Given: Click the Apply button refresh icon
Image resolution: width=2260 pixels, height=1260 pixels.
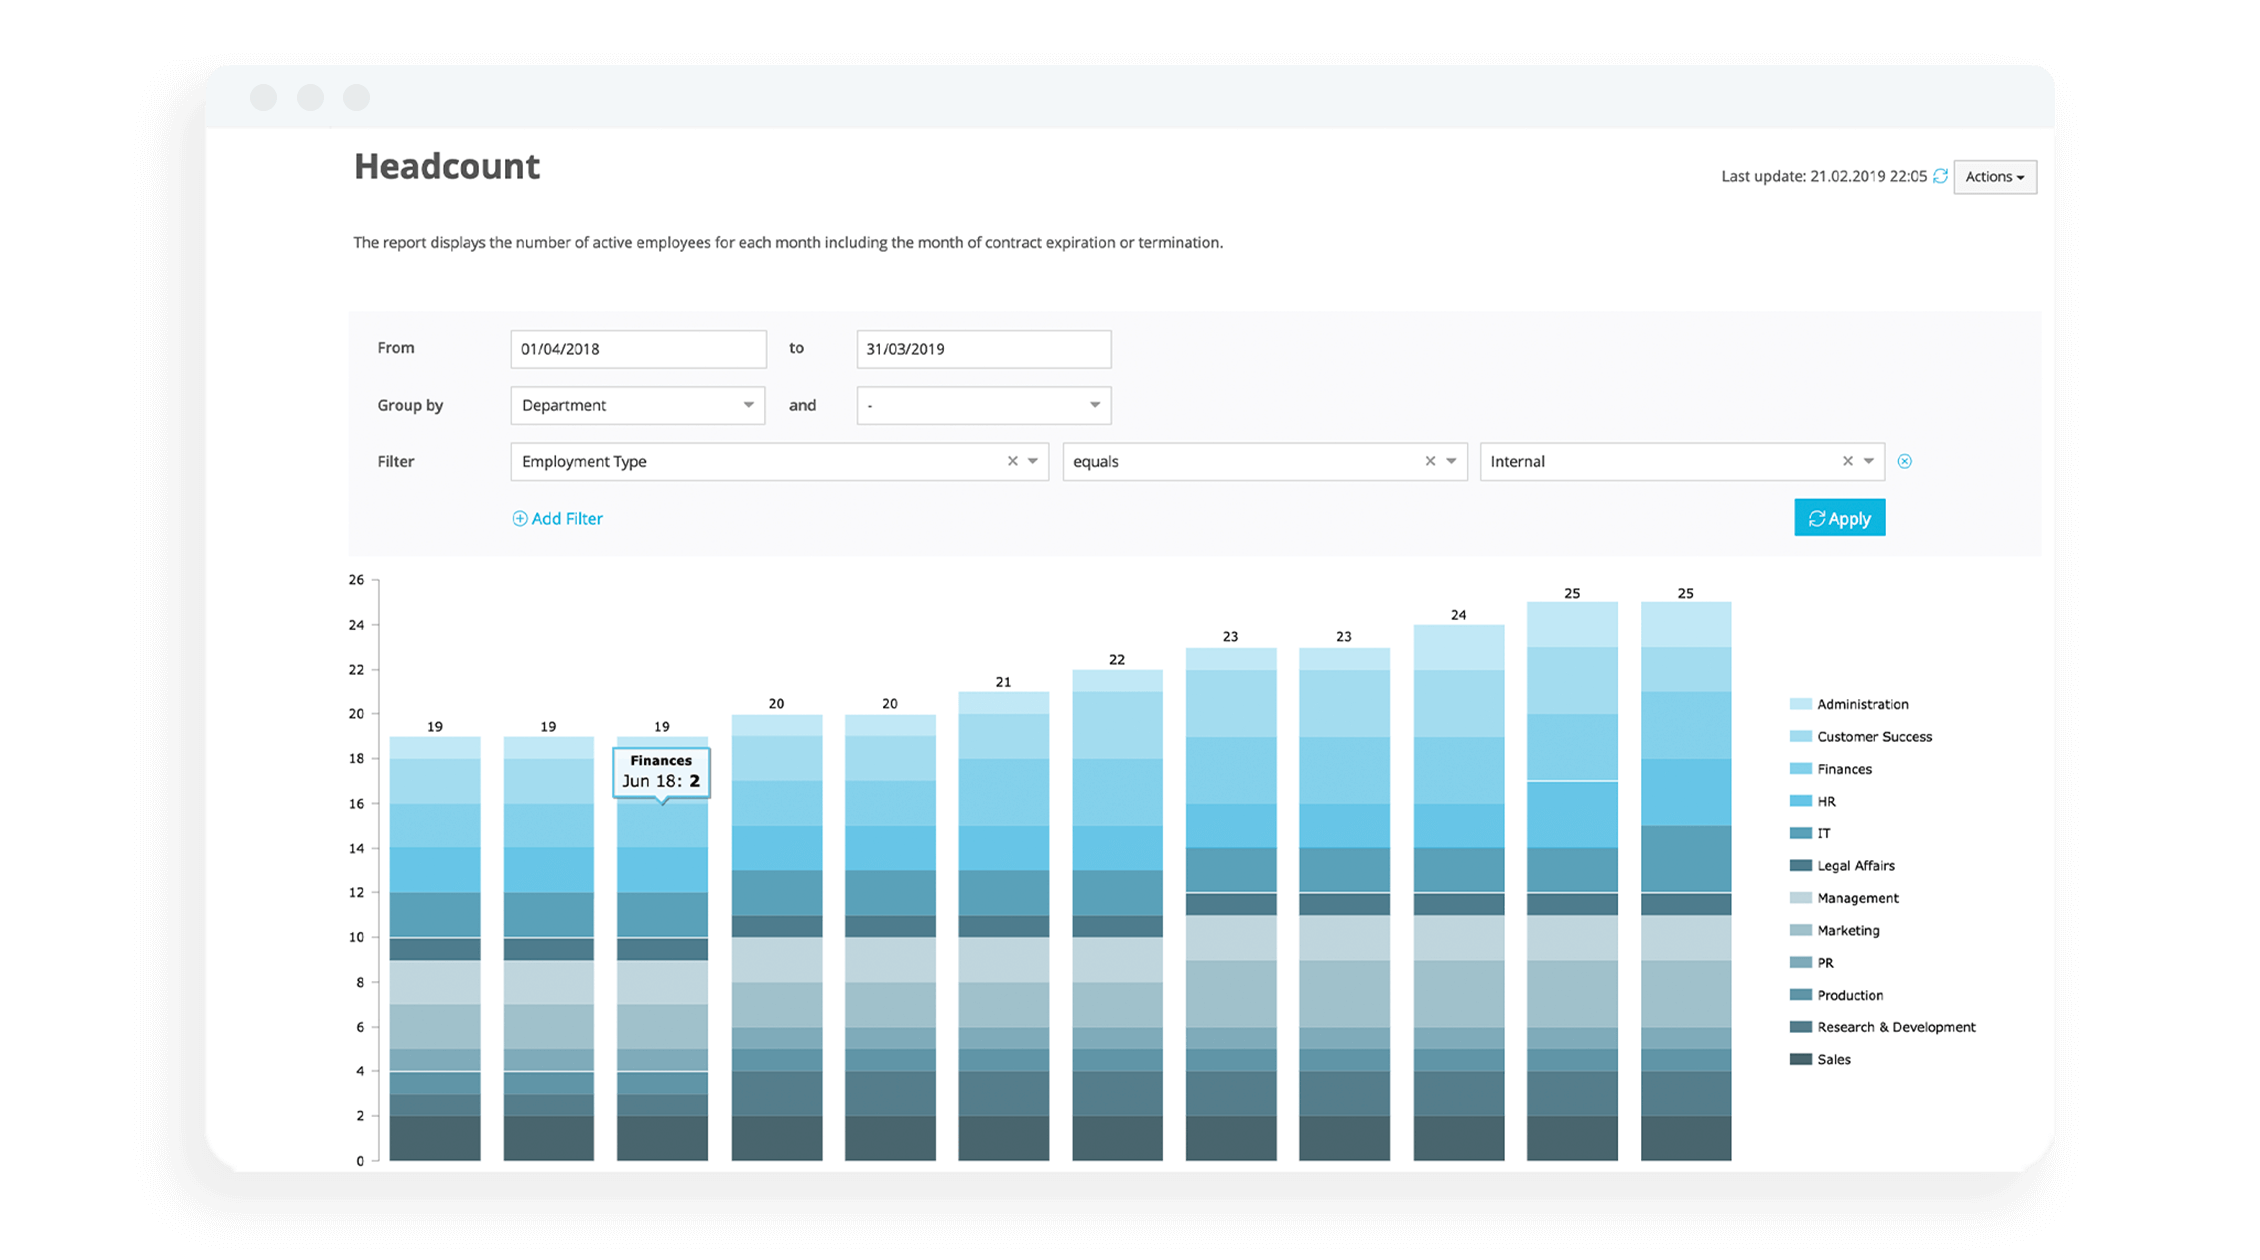Looking at the screenshot, I should click(x=1816, y=518).
